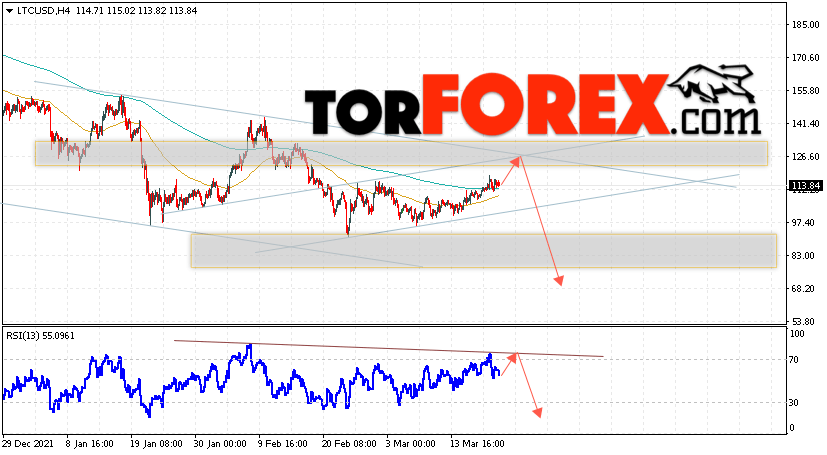Screen dimensions: 827x455
Task: Click the 170.60 price scale label
Action: click(805, 58)
